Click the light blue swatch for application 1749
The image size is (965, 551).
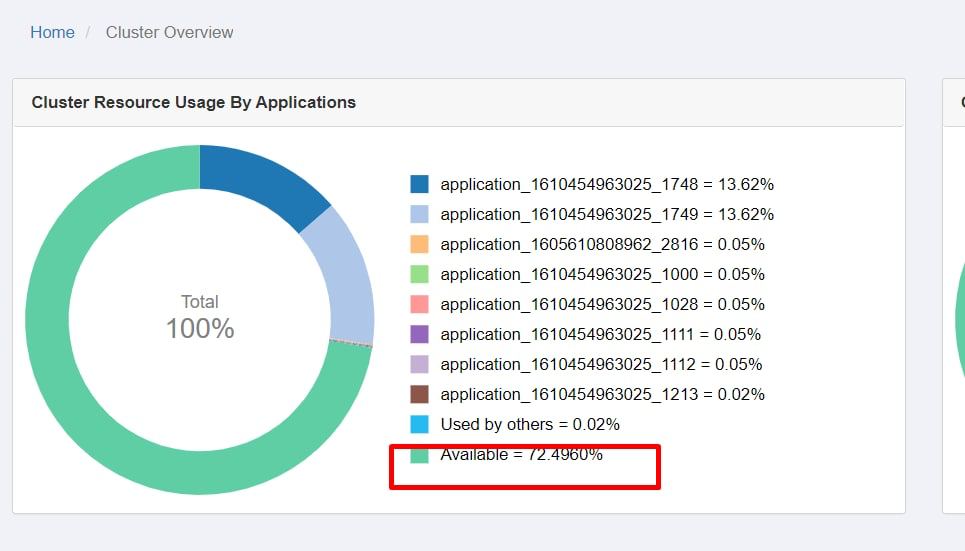pos(420,214)
